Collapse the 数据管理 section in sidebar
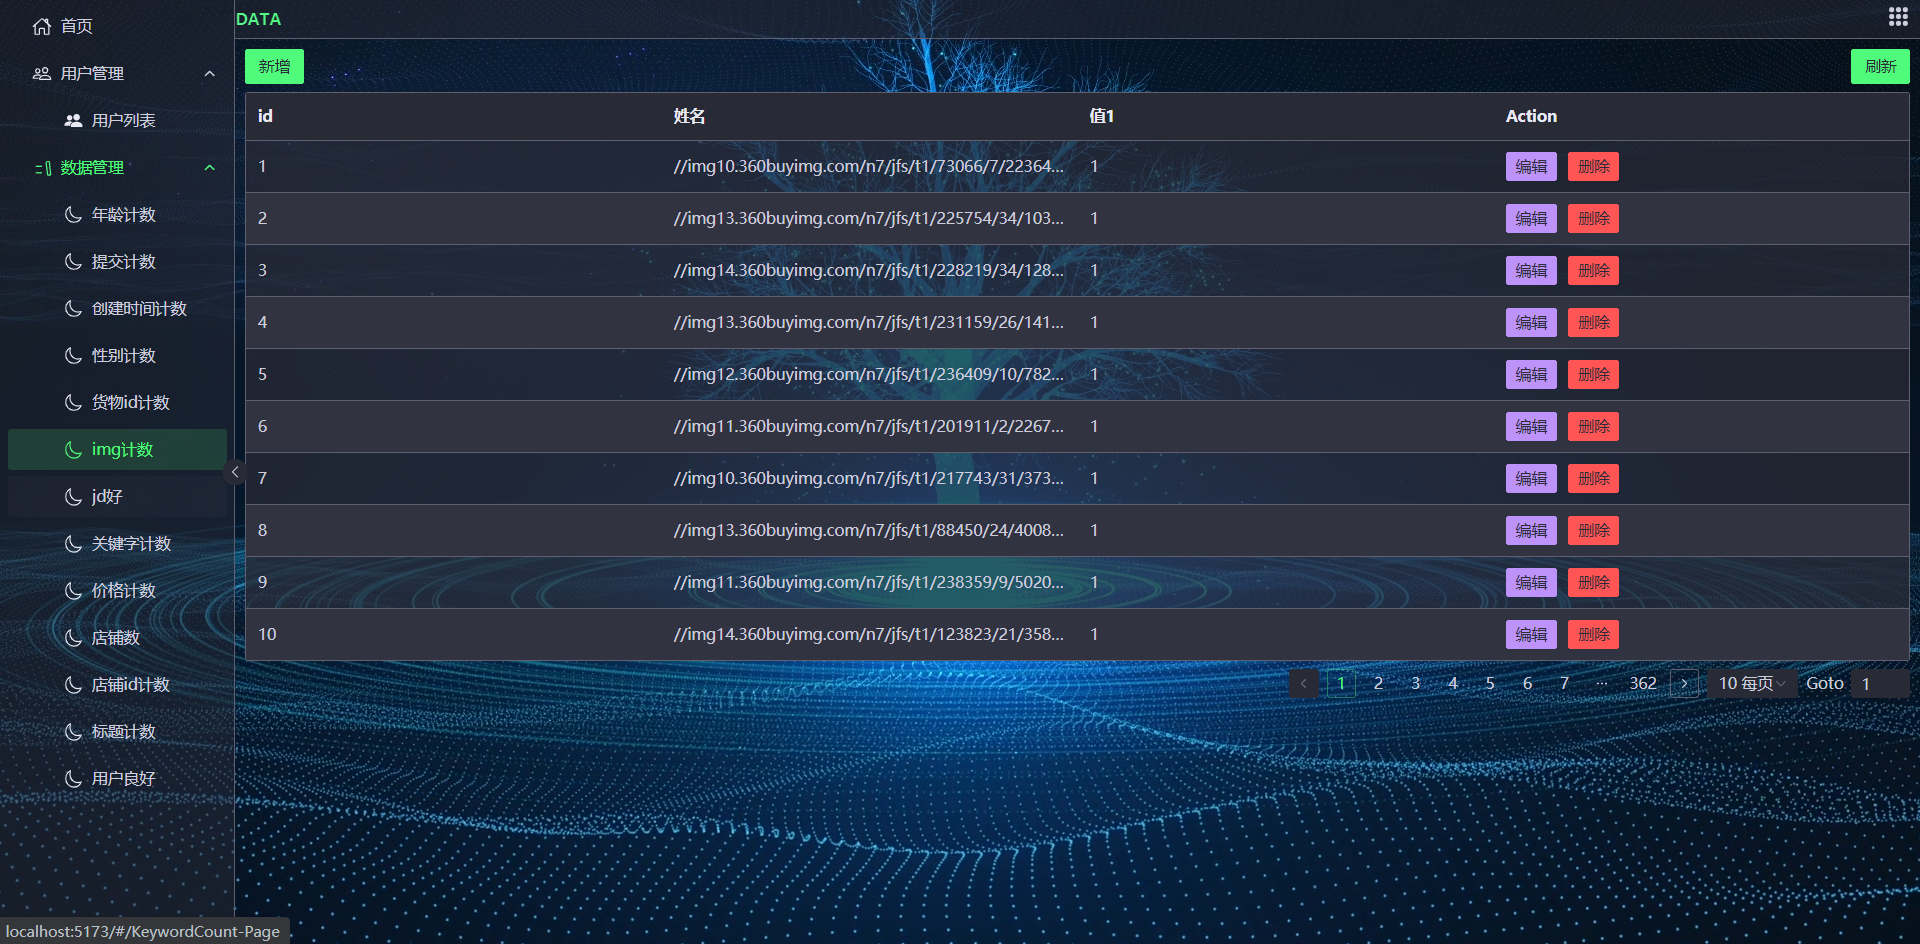 [x=209, y=167]
